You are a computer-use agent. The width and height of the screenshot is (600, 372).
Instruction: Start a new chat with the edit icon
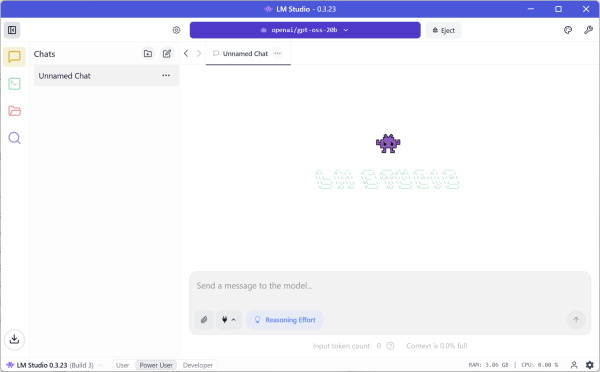[x=167, y=54]
